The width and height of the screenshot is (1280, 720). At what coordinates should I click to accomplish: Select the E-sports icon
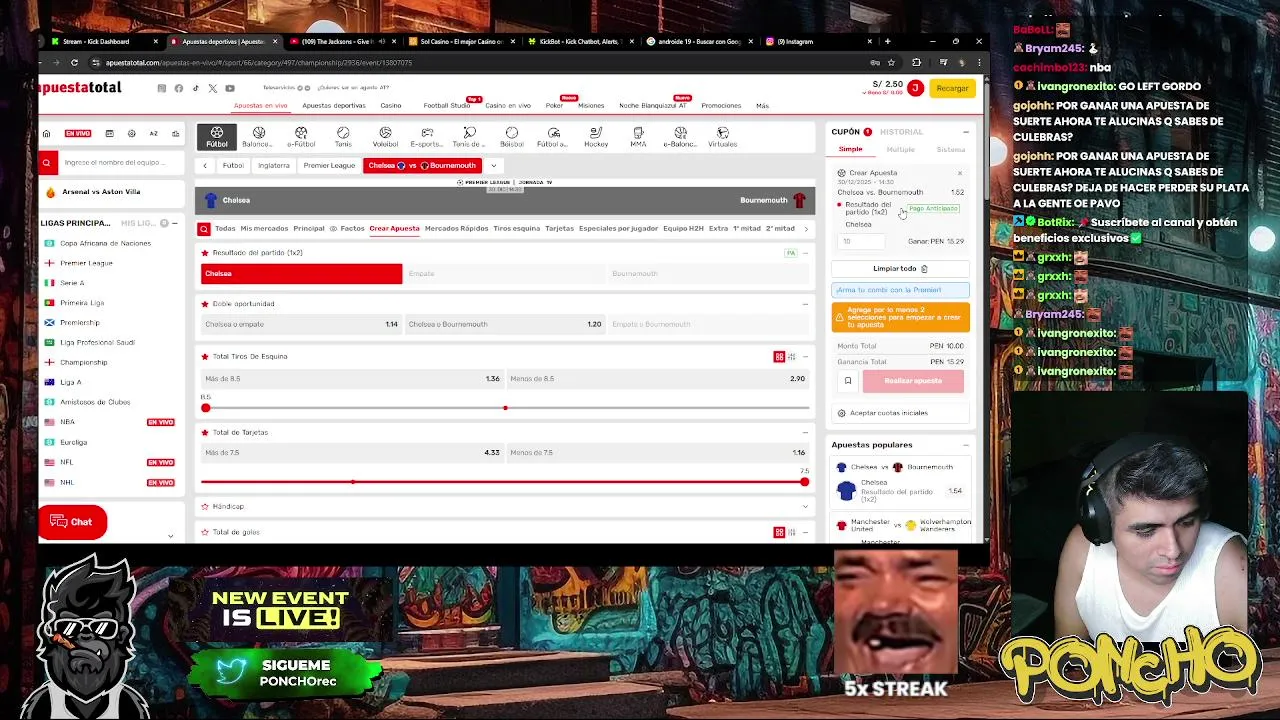pos(427,137)
